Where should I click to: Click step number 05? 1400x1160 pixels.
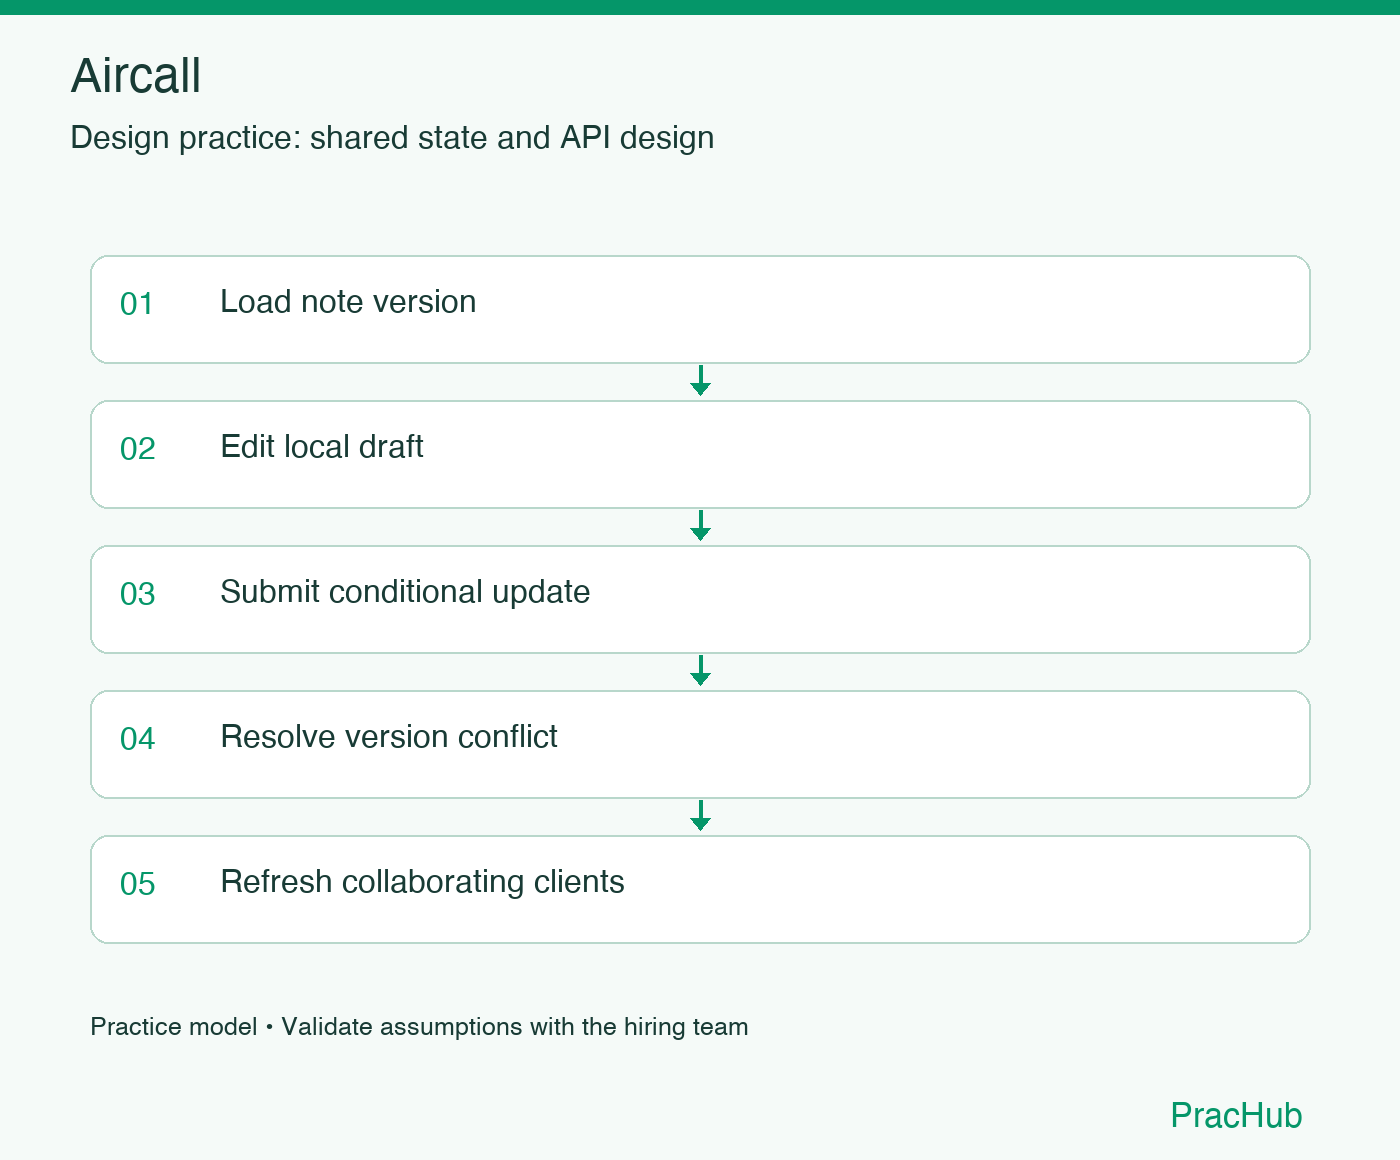coord(138,884)
